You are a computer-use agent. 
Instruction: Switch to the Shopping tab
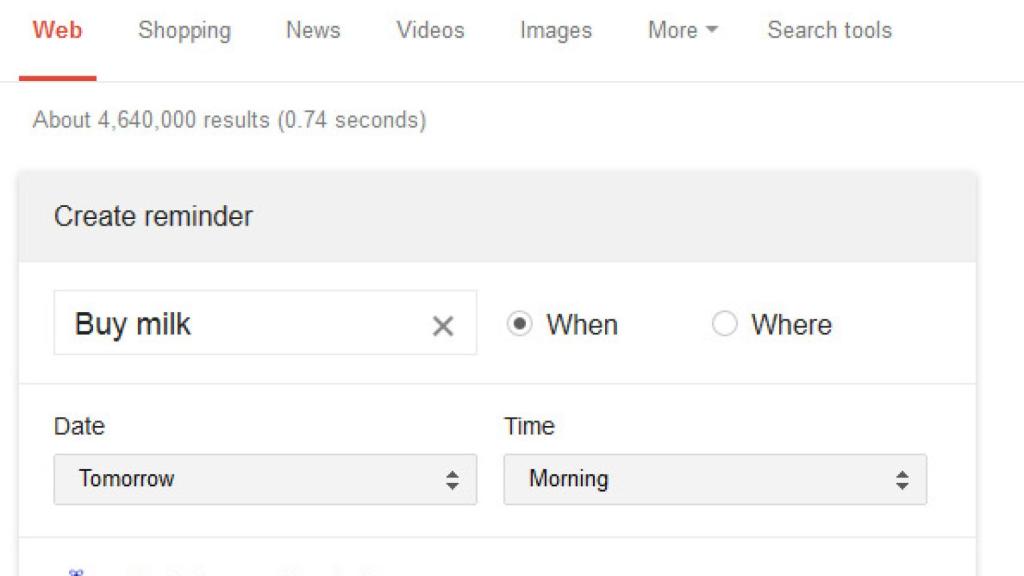(x=183, y=30)
